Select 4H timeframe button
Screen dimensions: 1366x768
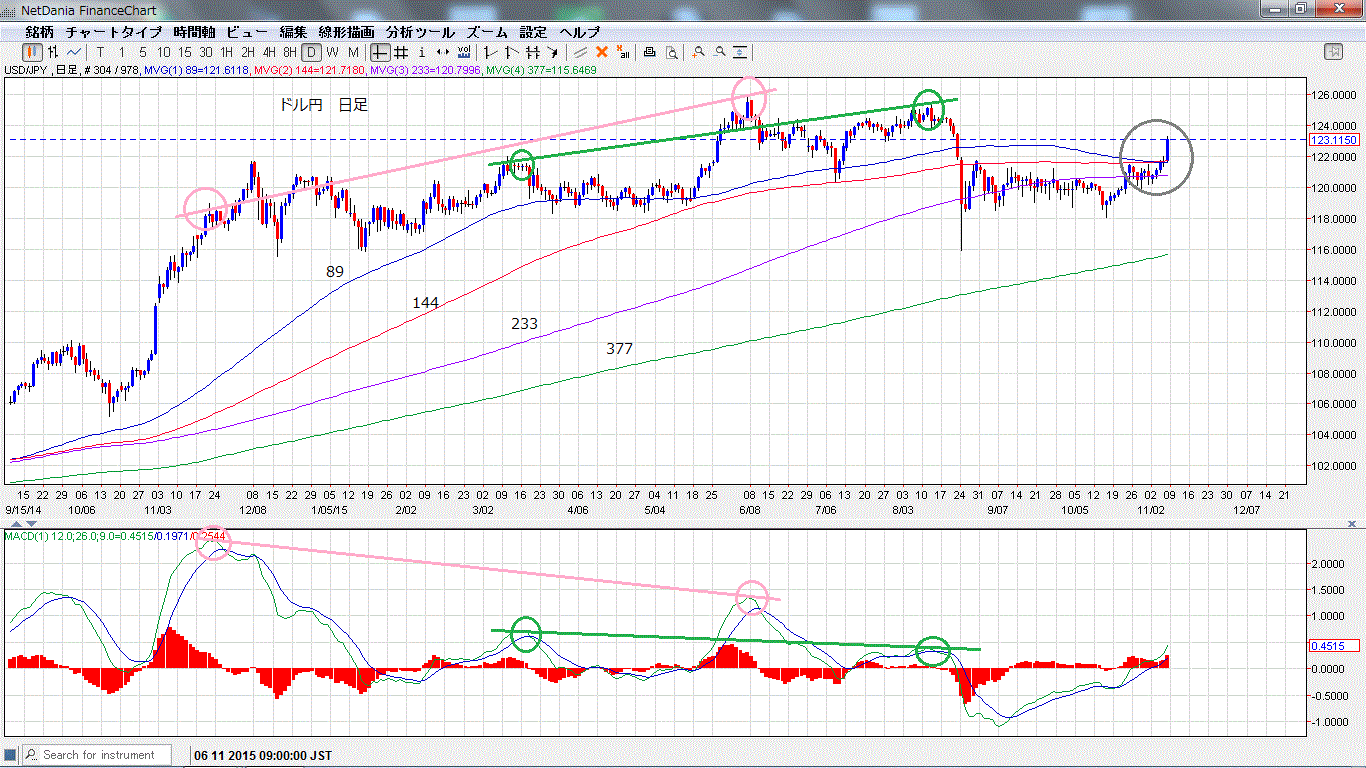[x=269, y=52]
